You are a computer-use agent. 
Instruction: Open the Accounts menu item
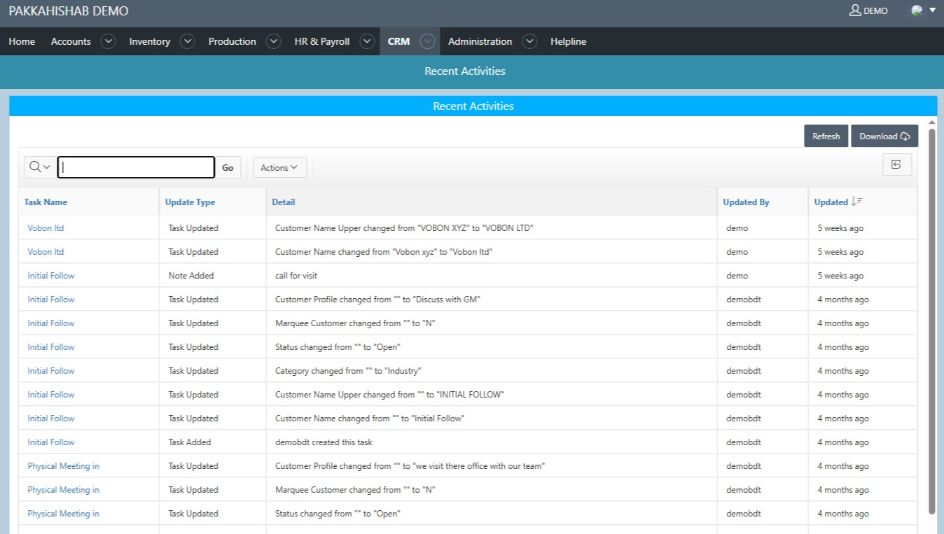tap(70, 42)
